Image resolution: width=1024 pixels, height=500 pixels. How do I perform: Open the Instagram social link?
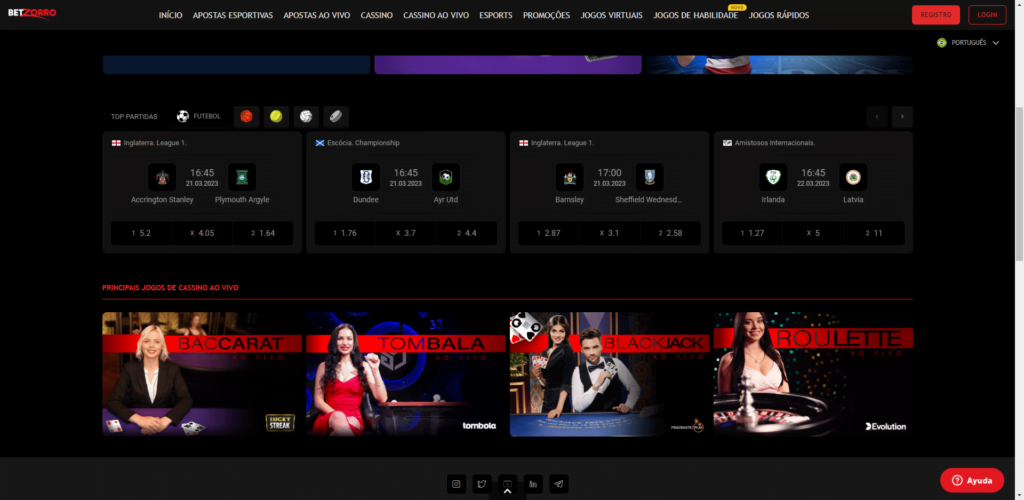tap(457, 484)
